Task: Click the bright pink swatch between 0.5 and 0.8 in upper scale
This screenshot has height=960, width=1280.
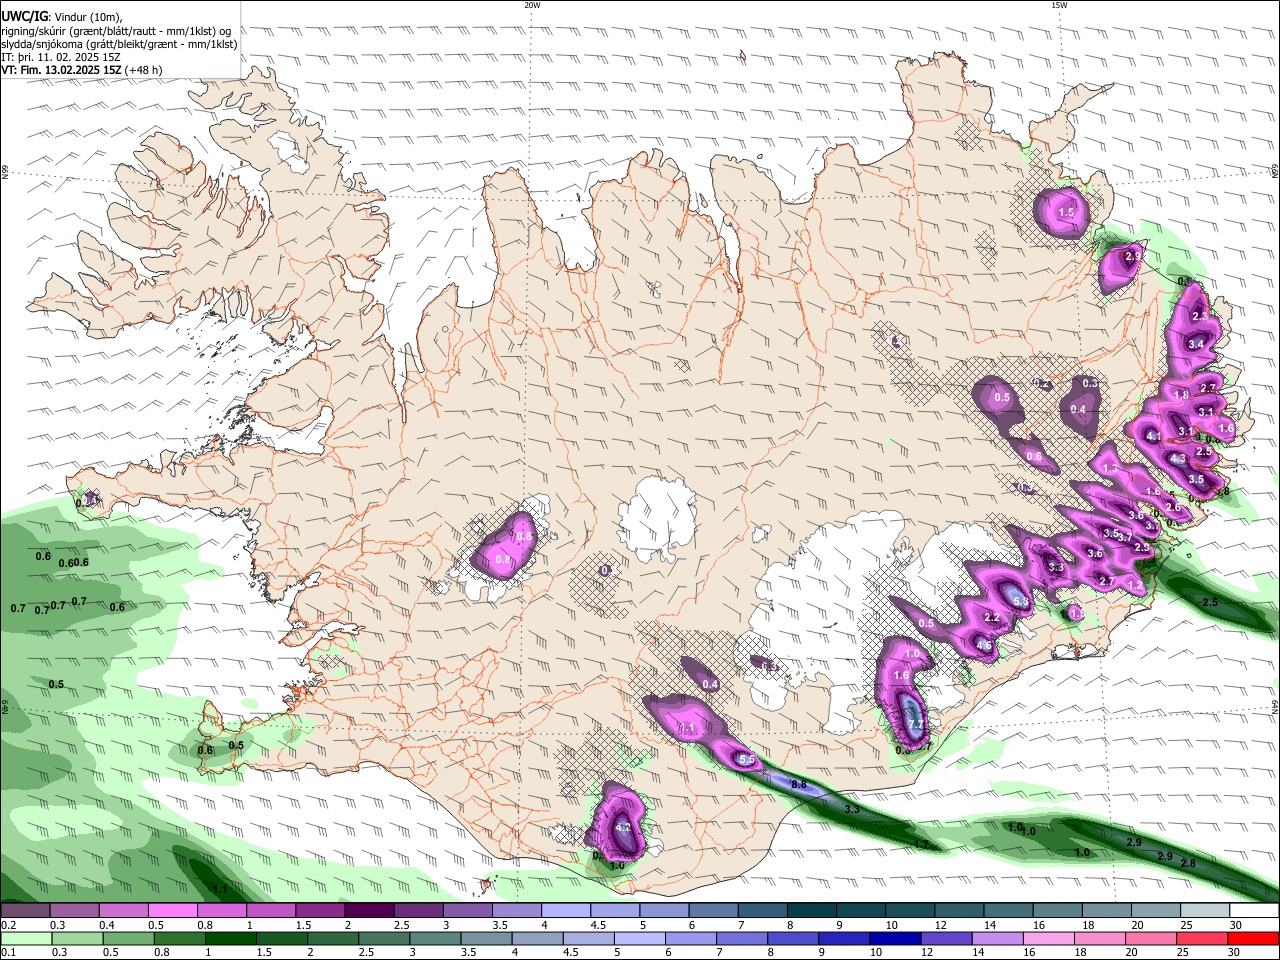Action: tap(173, 911)
